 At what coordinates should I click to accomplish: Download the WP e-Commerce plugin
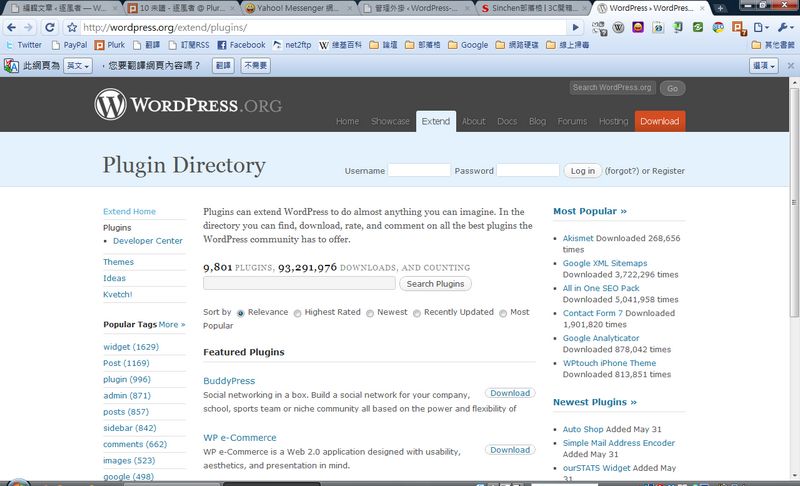[510, 450]
